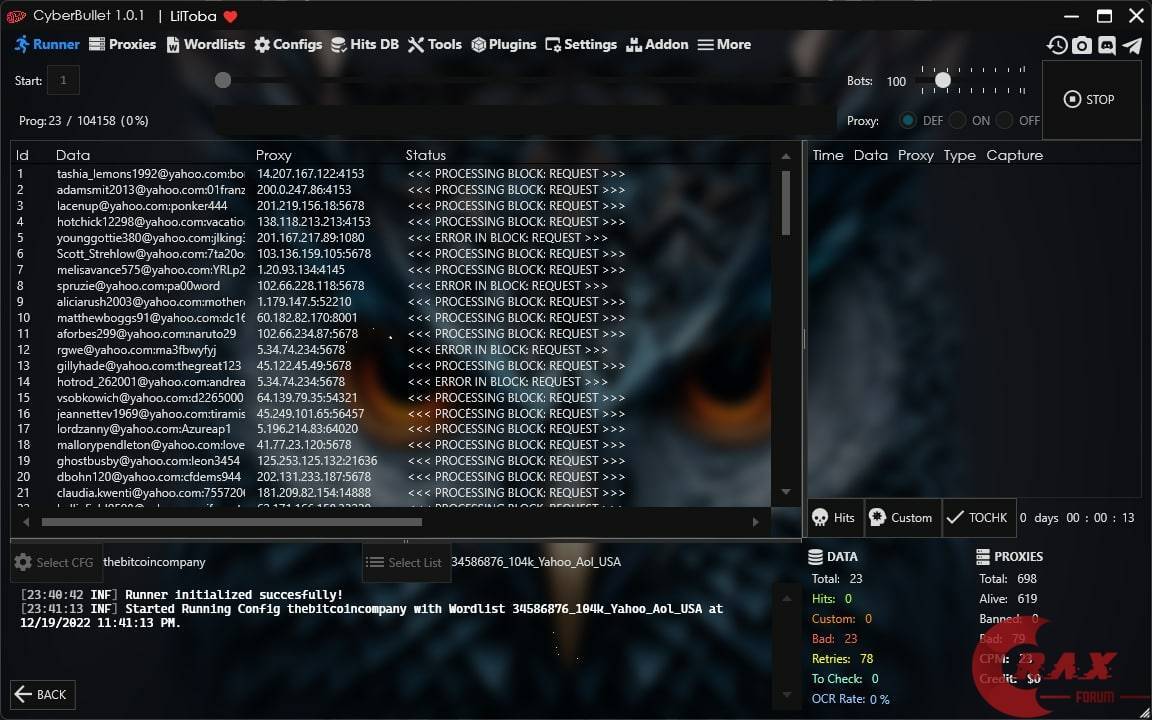This screenshot has height=720, width=1152.
Task: Click the Prog: 23 / 104158 progress text
Action: point(84,120)
